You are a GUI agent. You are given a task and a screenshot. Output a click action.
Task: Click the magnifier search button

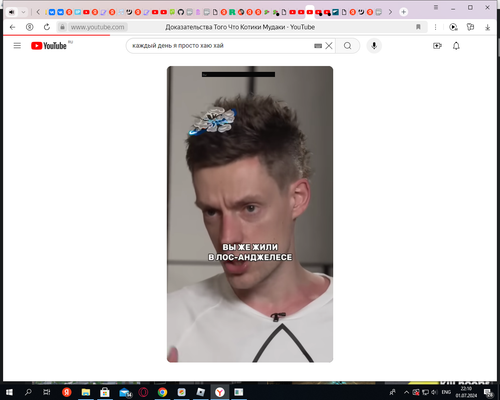tap(347, 46)
